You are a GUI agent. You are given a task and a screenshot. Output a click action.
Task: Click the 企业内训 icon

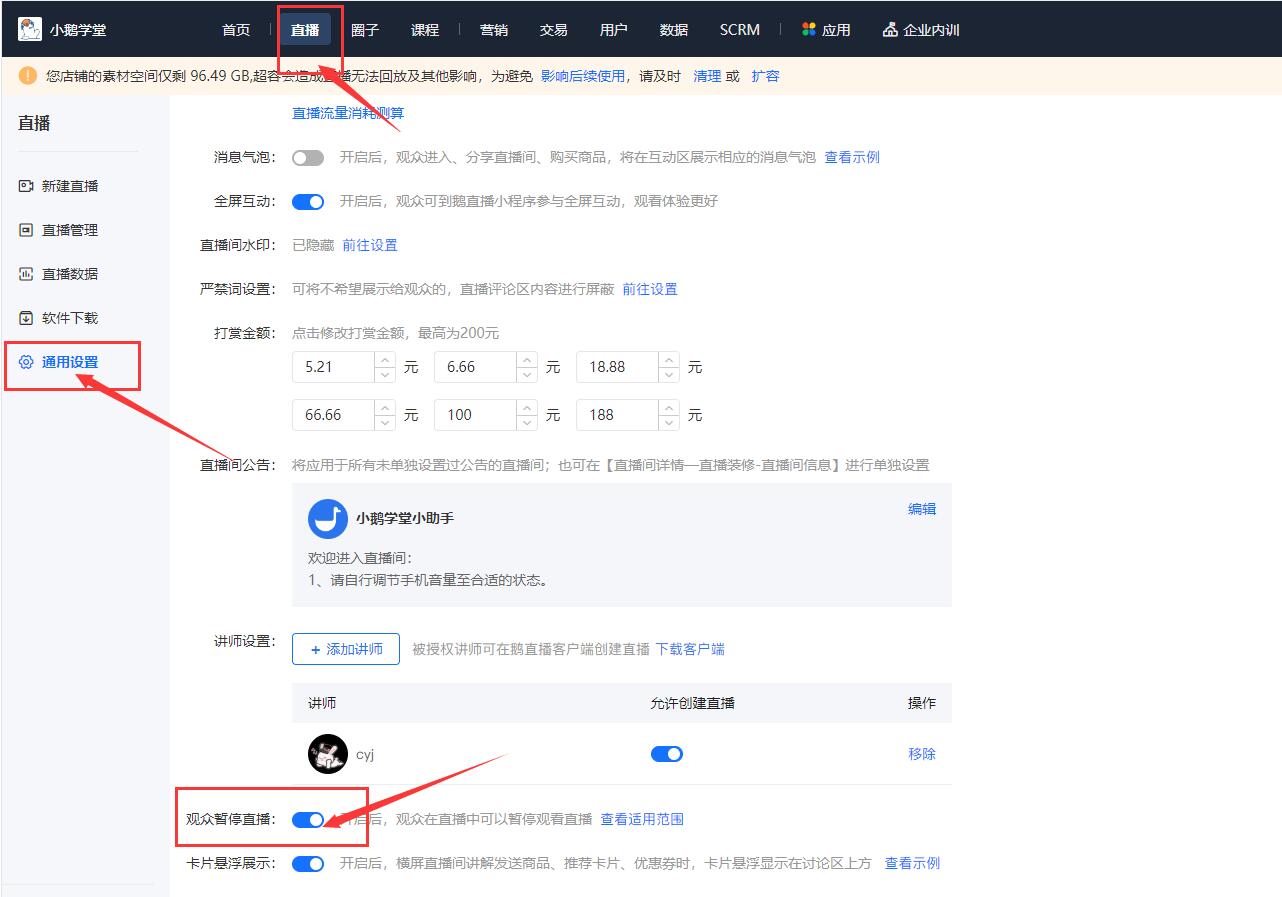pos(890,29)
